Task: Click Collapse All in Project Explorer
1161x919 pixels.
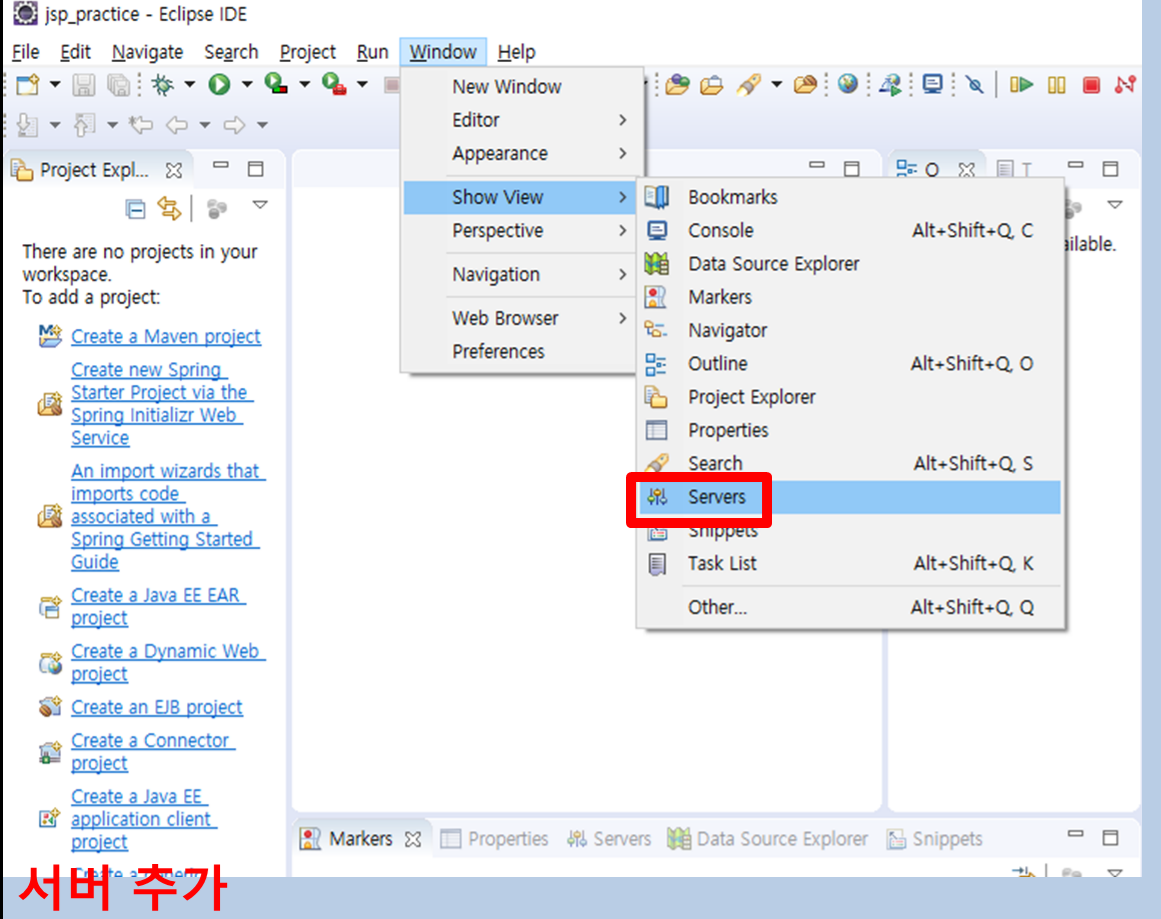Action: point(135,210)
